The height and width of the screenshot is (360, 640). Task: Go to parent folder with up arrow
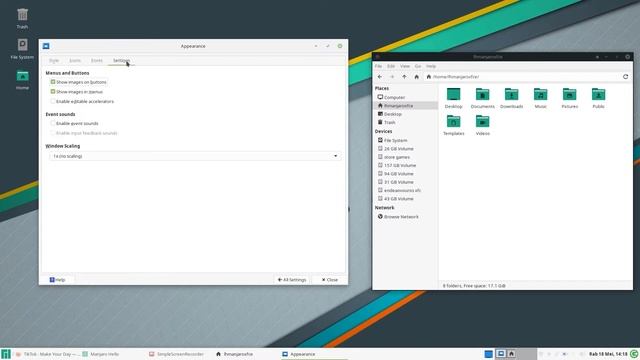(x=404, y=77)
